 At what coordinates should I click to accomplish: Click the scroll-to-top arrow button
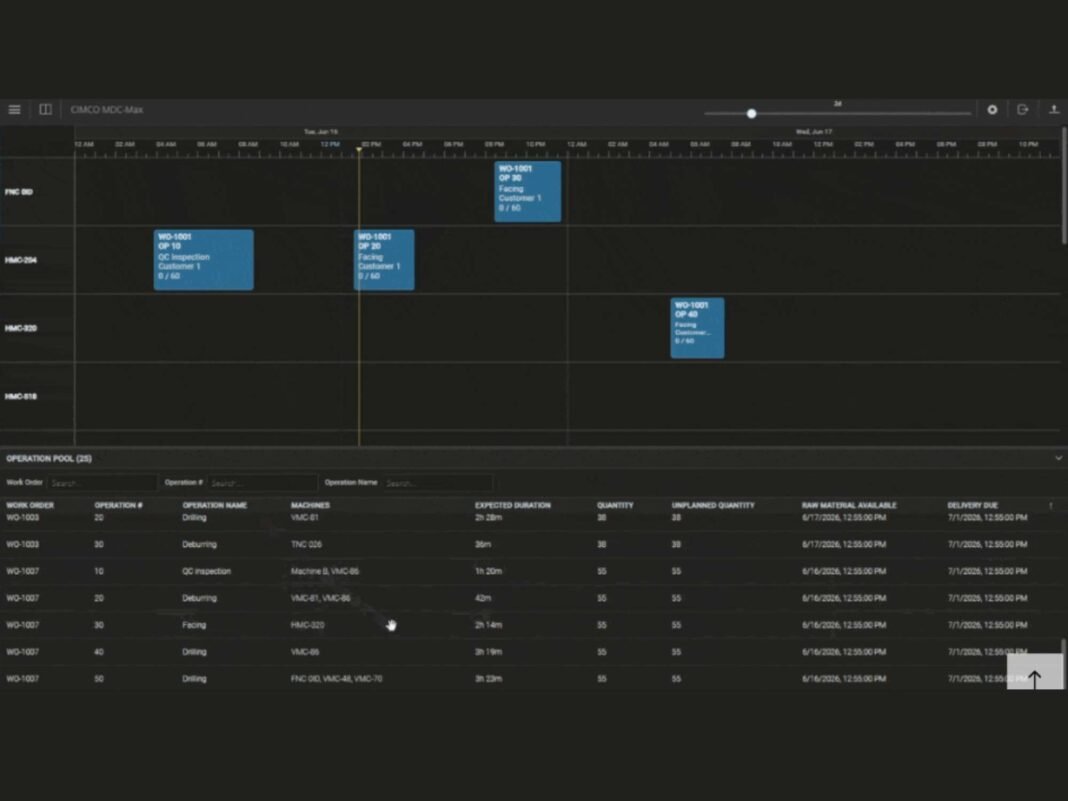(1035, 672)
